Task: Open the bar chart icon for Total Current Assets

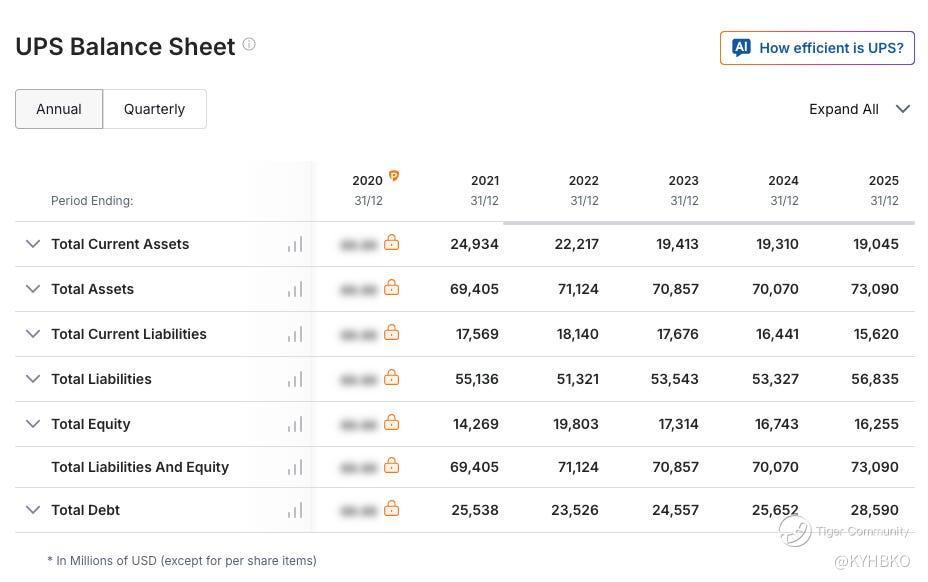Action: coord(295,244)
